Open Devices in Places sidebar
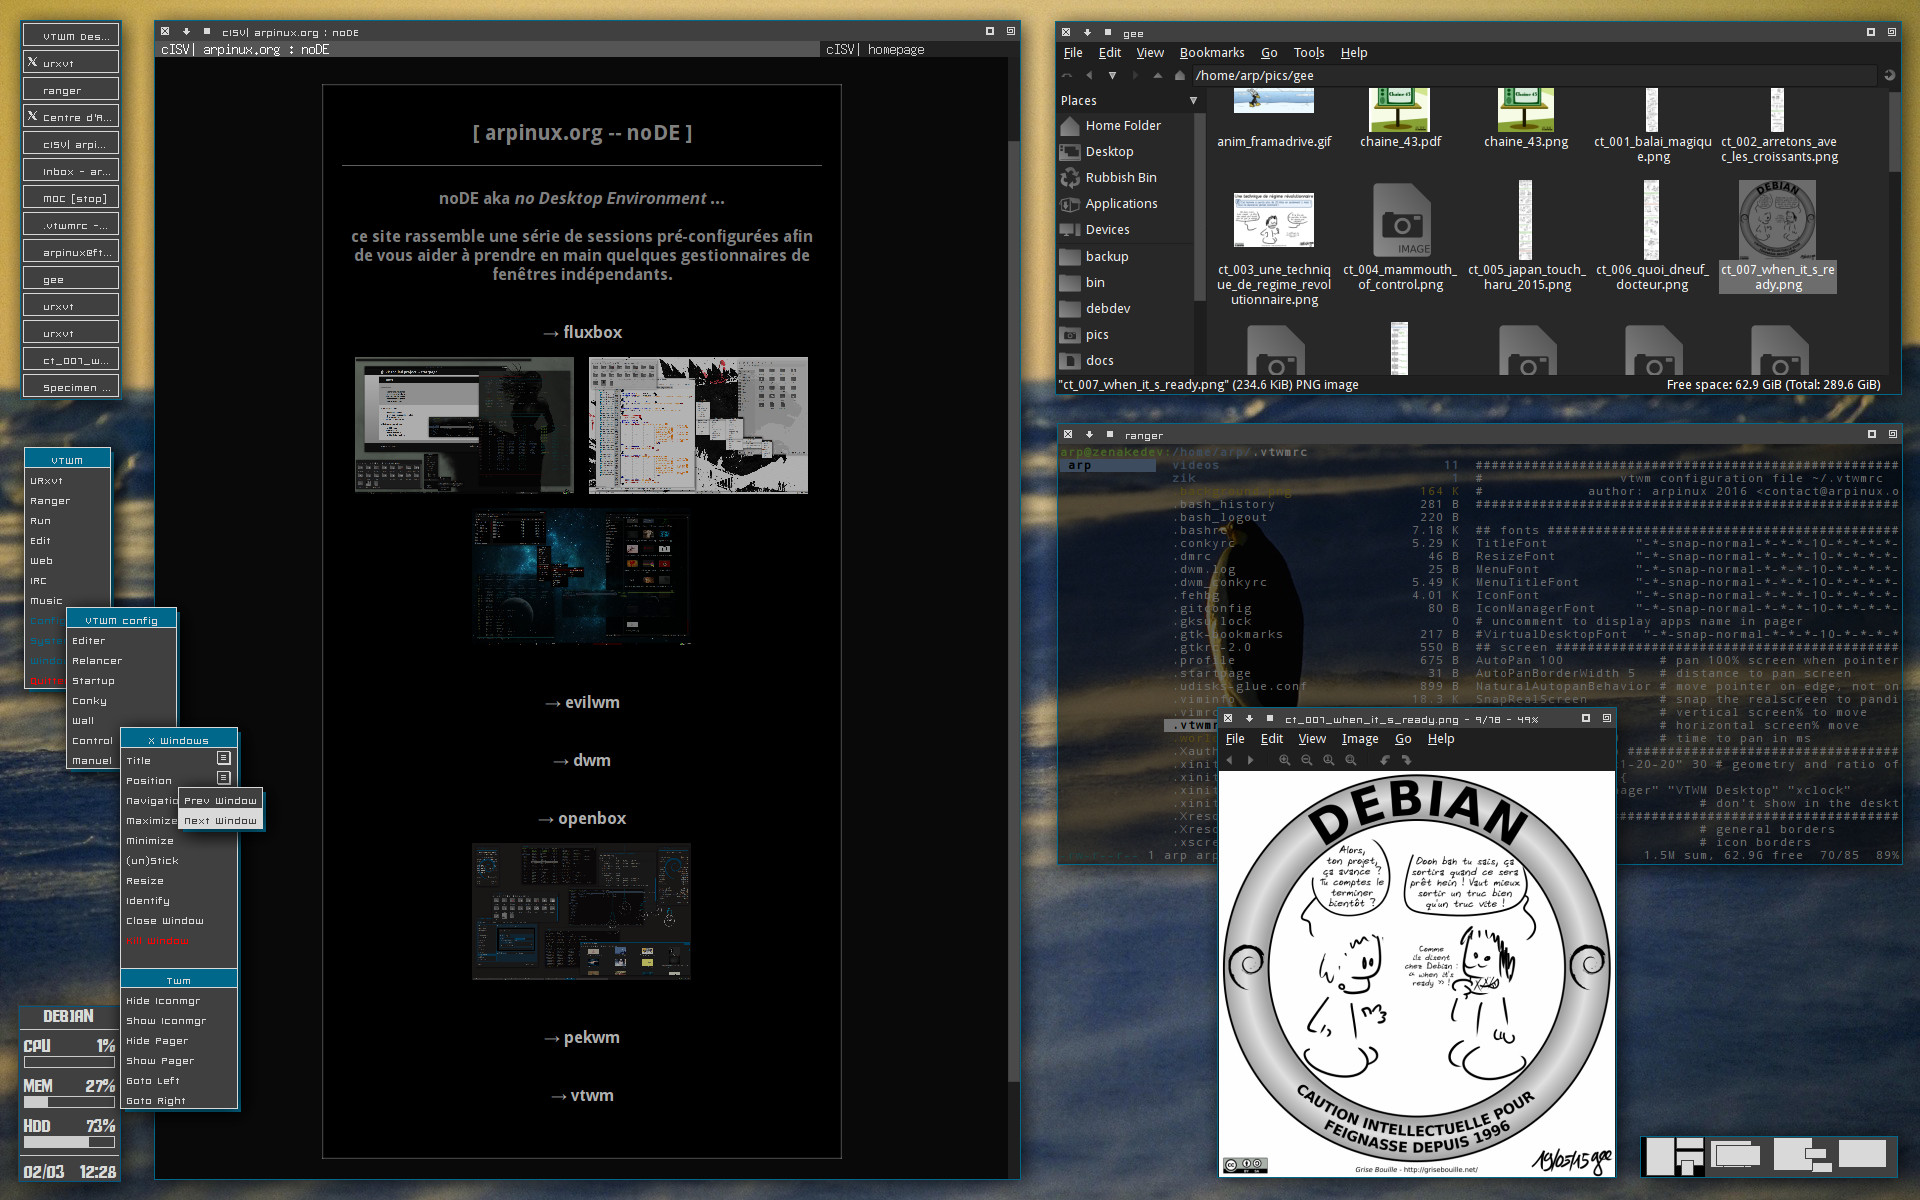The width and height of the screenshot is (1920, 1200). point(1124,230)
